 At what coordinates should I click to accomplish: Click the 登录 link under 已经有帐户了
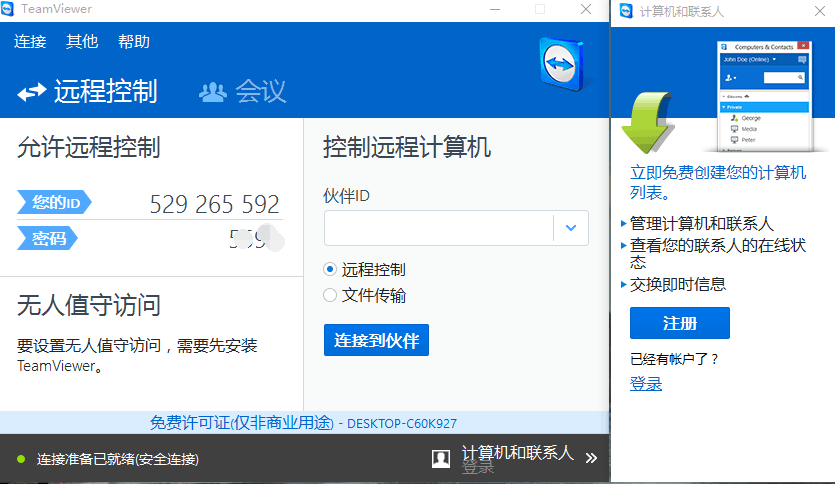645,384
